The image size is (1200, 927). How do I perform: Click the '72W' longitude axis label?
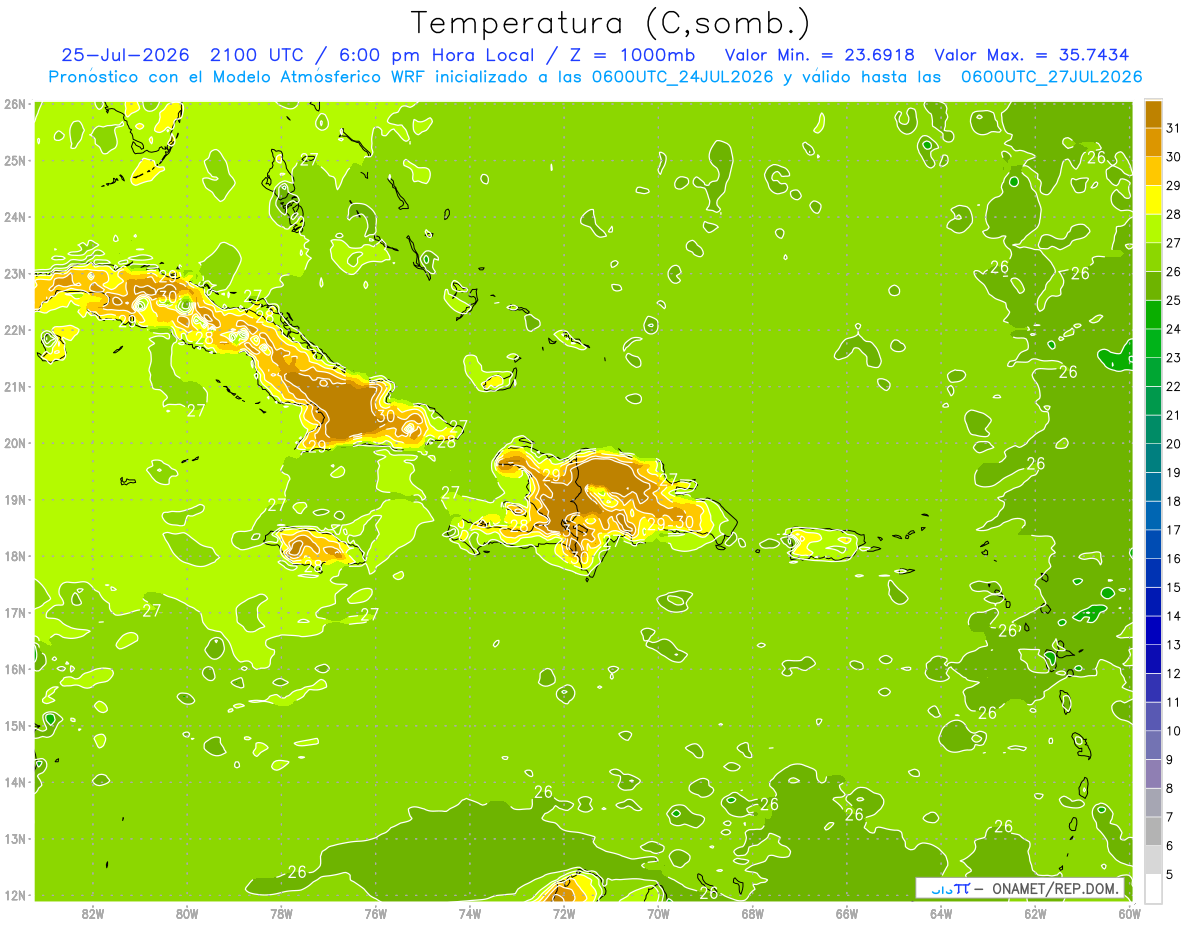click(x=564, y=912)
